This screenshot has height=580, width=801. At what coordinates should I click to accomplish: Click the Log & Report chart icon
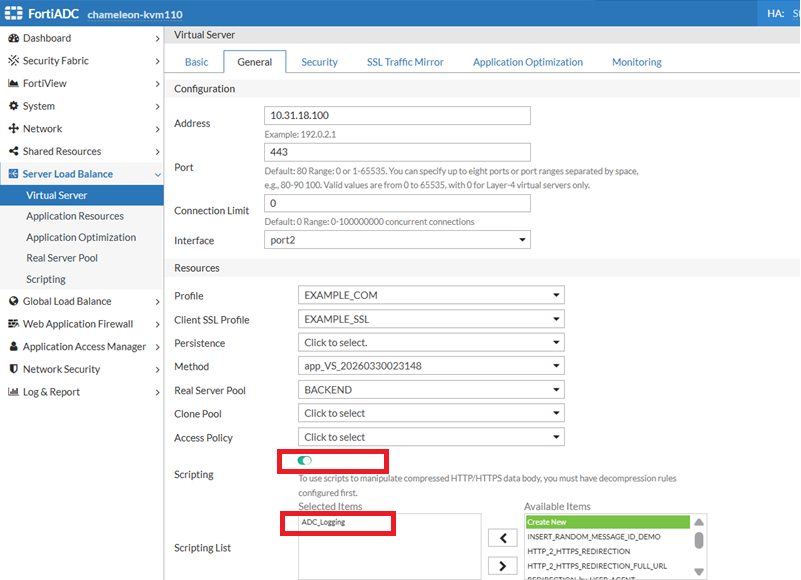[14, 392]
